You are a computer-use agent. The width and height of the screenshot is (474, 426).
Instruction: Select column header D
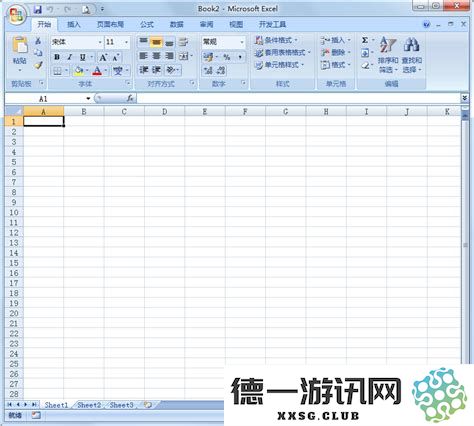point(164,112)
